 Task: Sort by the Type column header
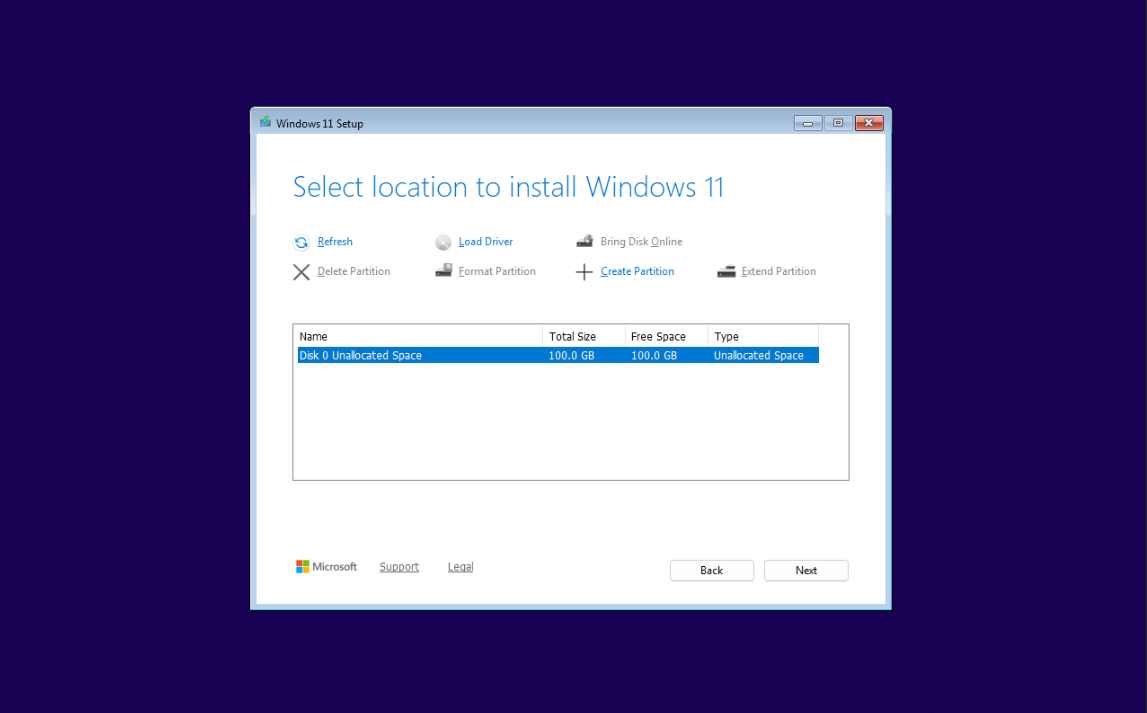click(x=763, y=336)
